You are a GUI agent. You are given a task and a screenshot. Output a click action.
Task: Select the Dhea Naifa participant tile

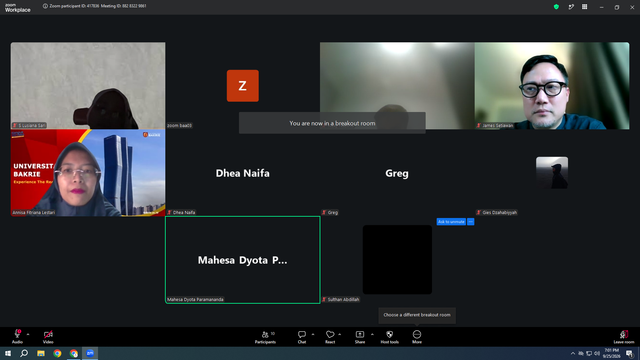pyautogui.click(x=242, y=173)
